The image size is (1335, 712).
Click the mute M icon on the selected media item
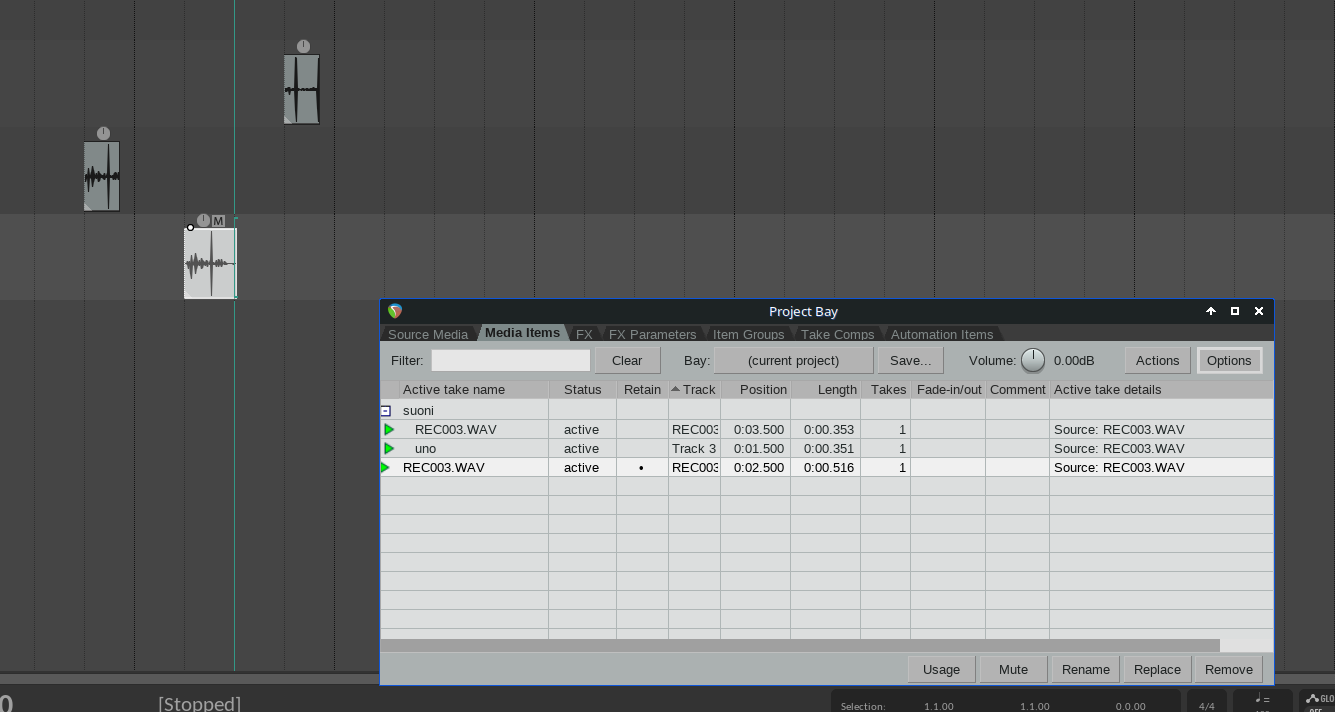(219, 221)
